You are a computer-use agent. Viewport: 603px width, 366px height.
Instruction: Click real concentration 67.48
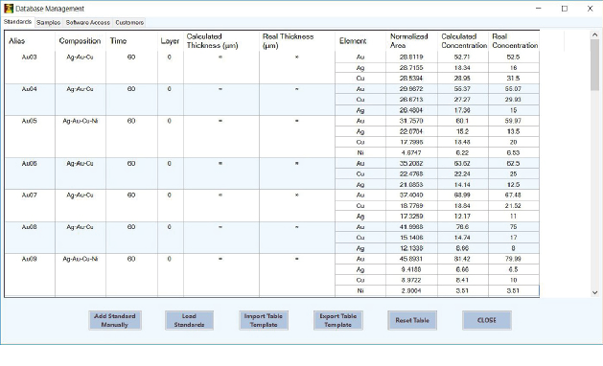click(514, 195)
